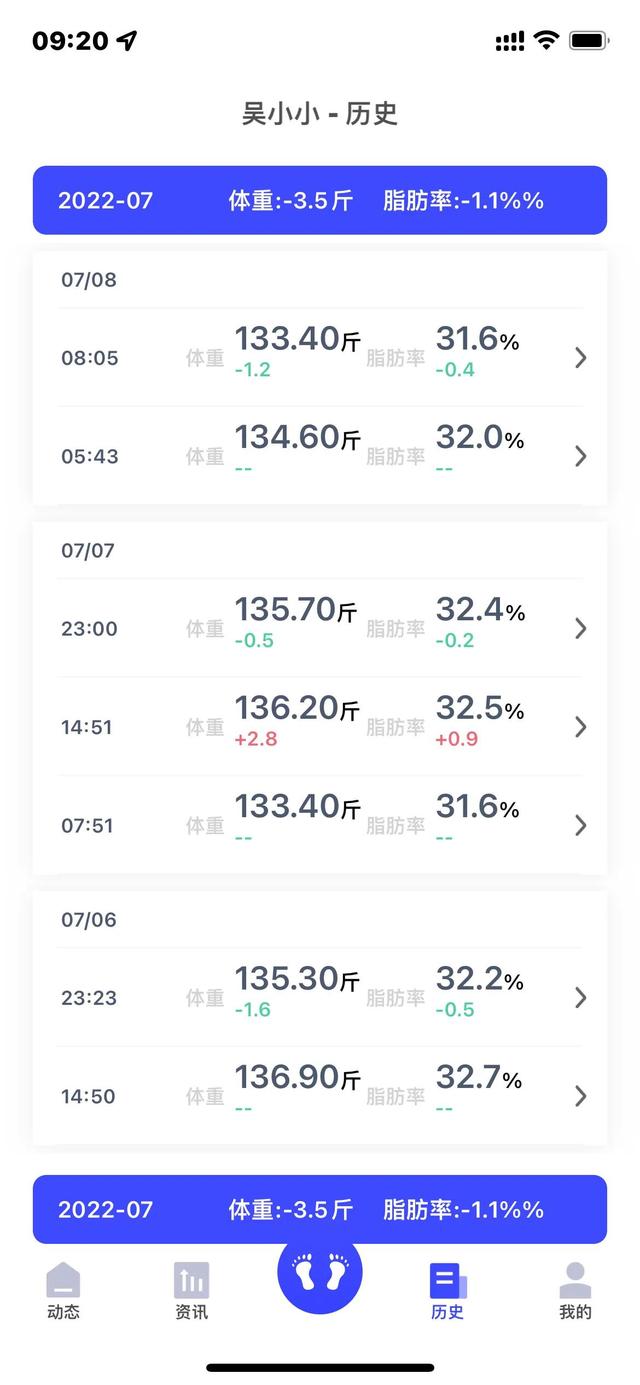The image size is (640, 1385).
Task: Open the 07/07 07:51 record arrow
Action: (580, 825)
